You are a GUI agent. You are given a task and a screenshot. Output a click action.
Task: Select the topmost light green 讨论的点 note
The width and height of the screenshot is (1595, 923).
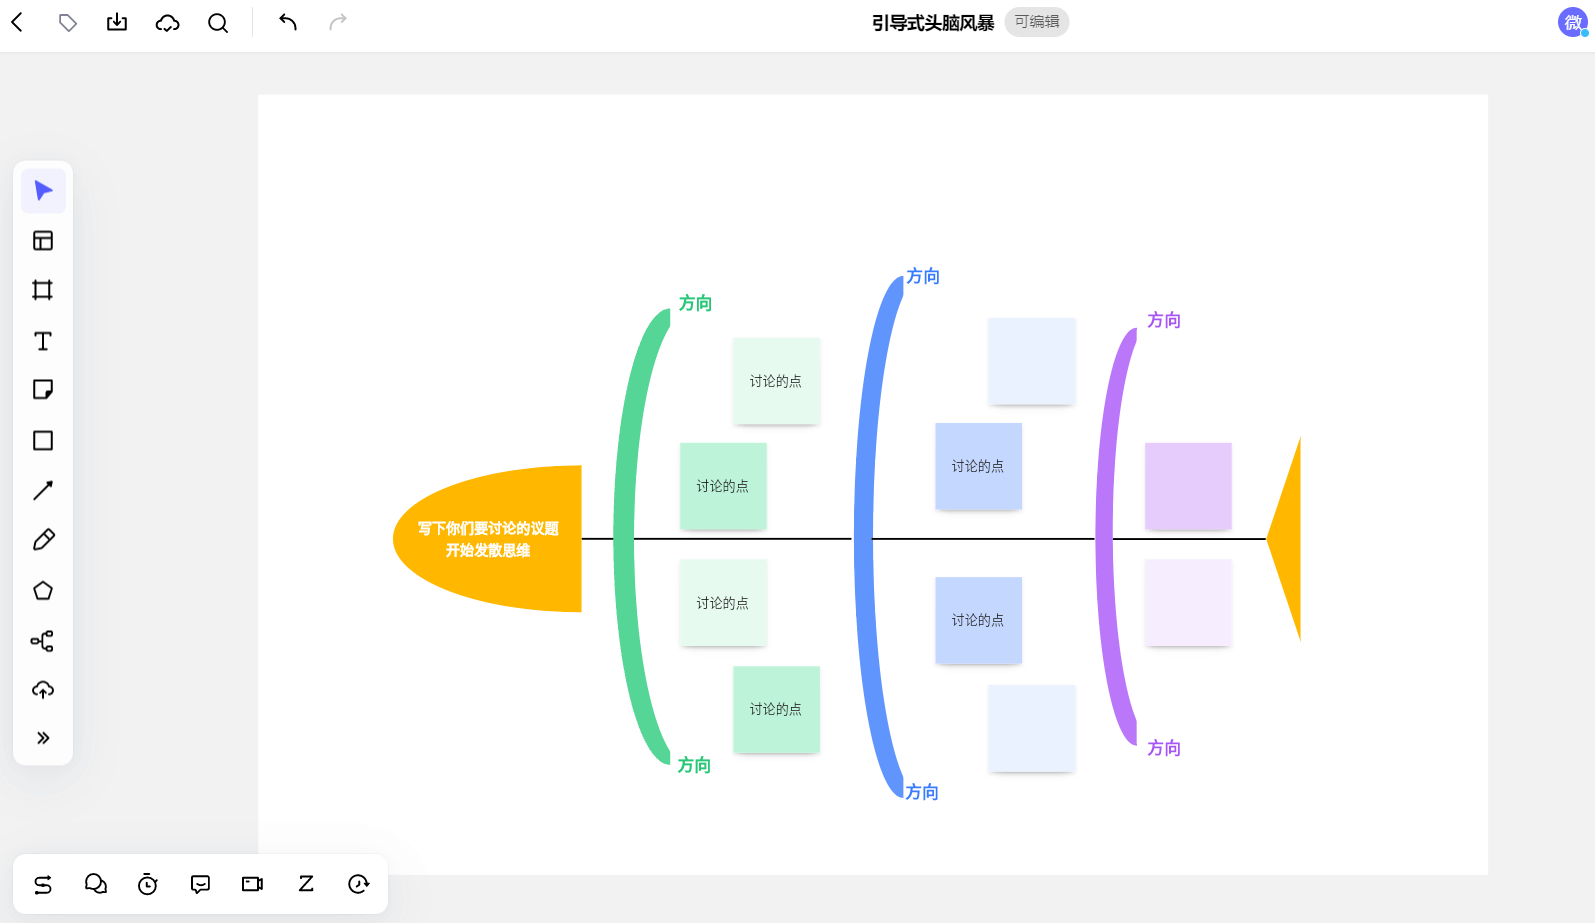pos(776,381)
